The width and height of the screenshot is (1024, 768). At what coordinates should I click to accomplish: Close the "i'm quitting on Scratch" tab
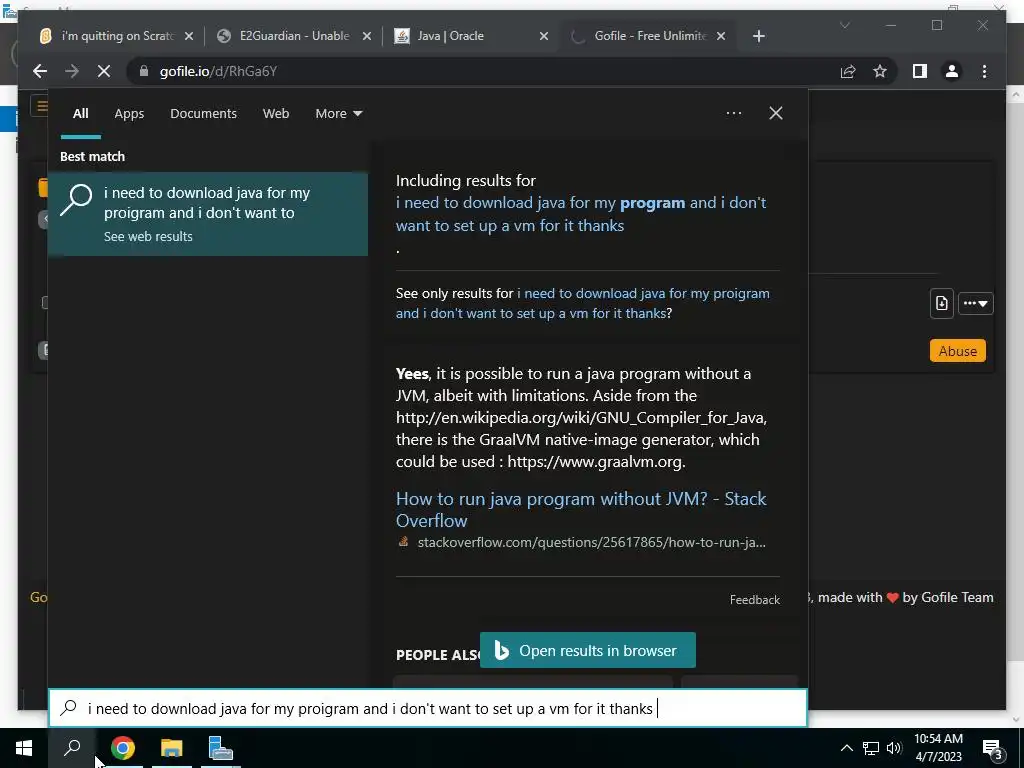(189, 36)
